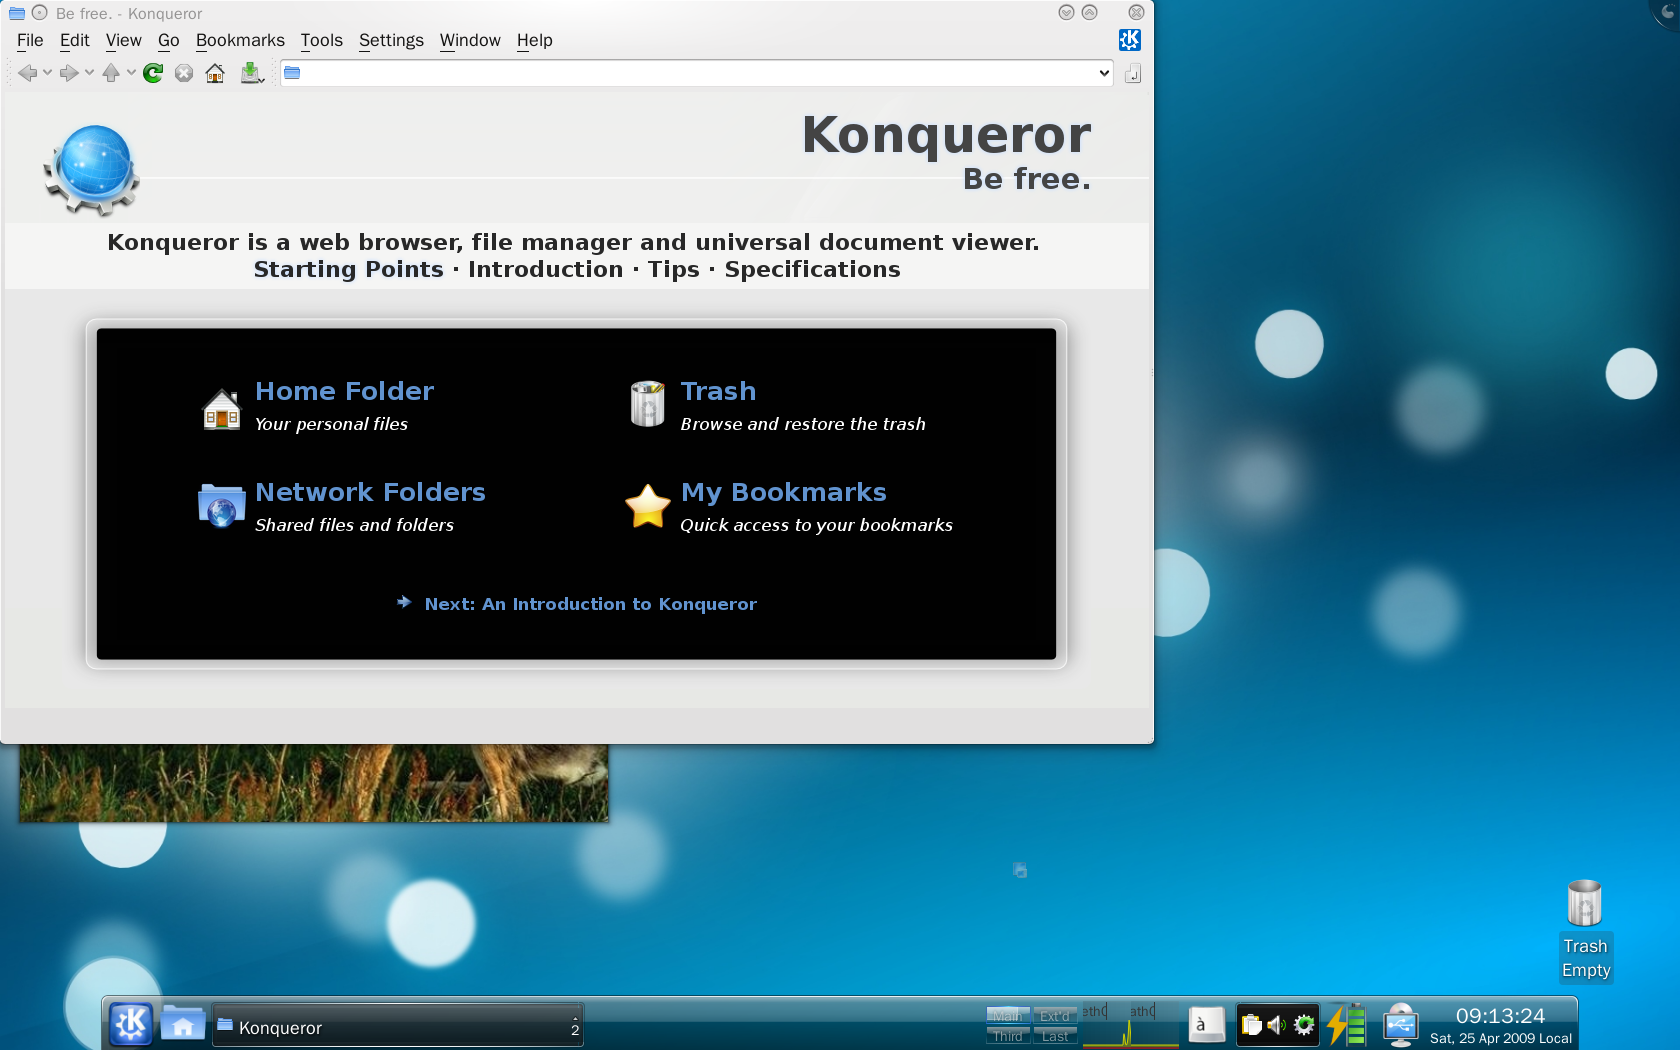Screen dimensions: 1680x1050
Task: Open Back history dropdown arrow
Action: 47,73
